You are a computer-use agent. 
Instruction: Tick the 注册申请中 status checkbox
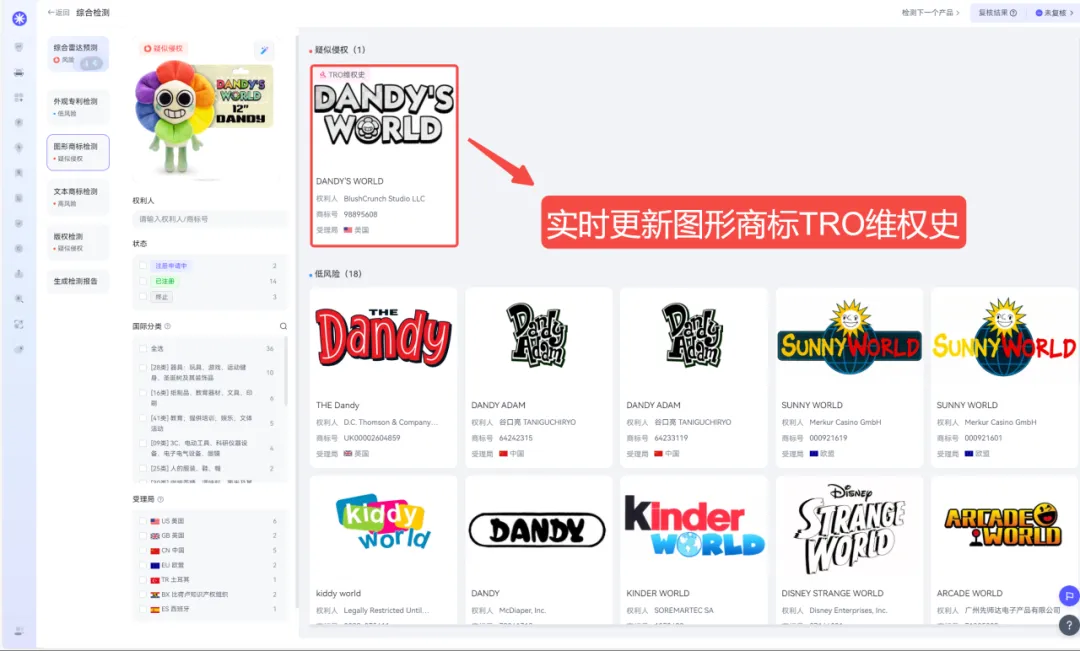[143, 266]
